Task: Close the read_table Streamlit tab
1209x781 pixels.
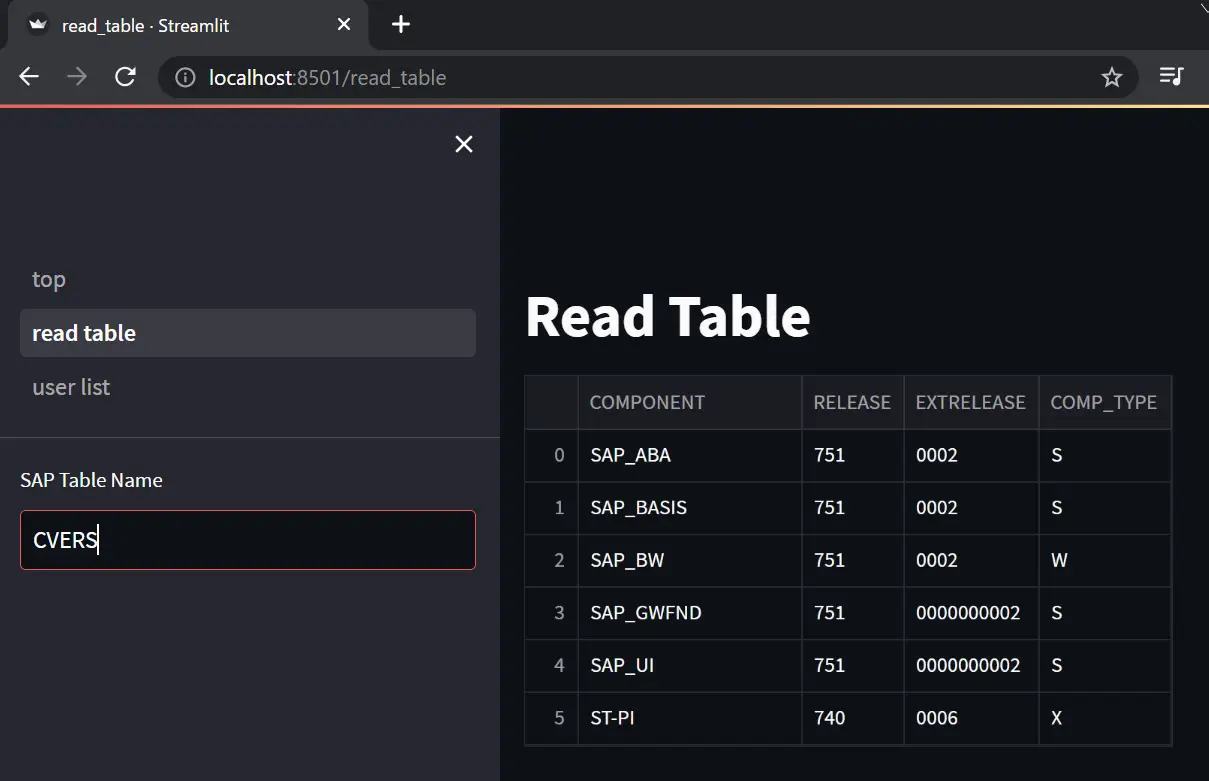Action: pyautogui.click(x=344, y=25)
